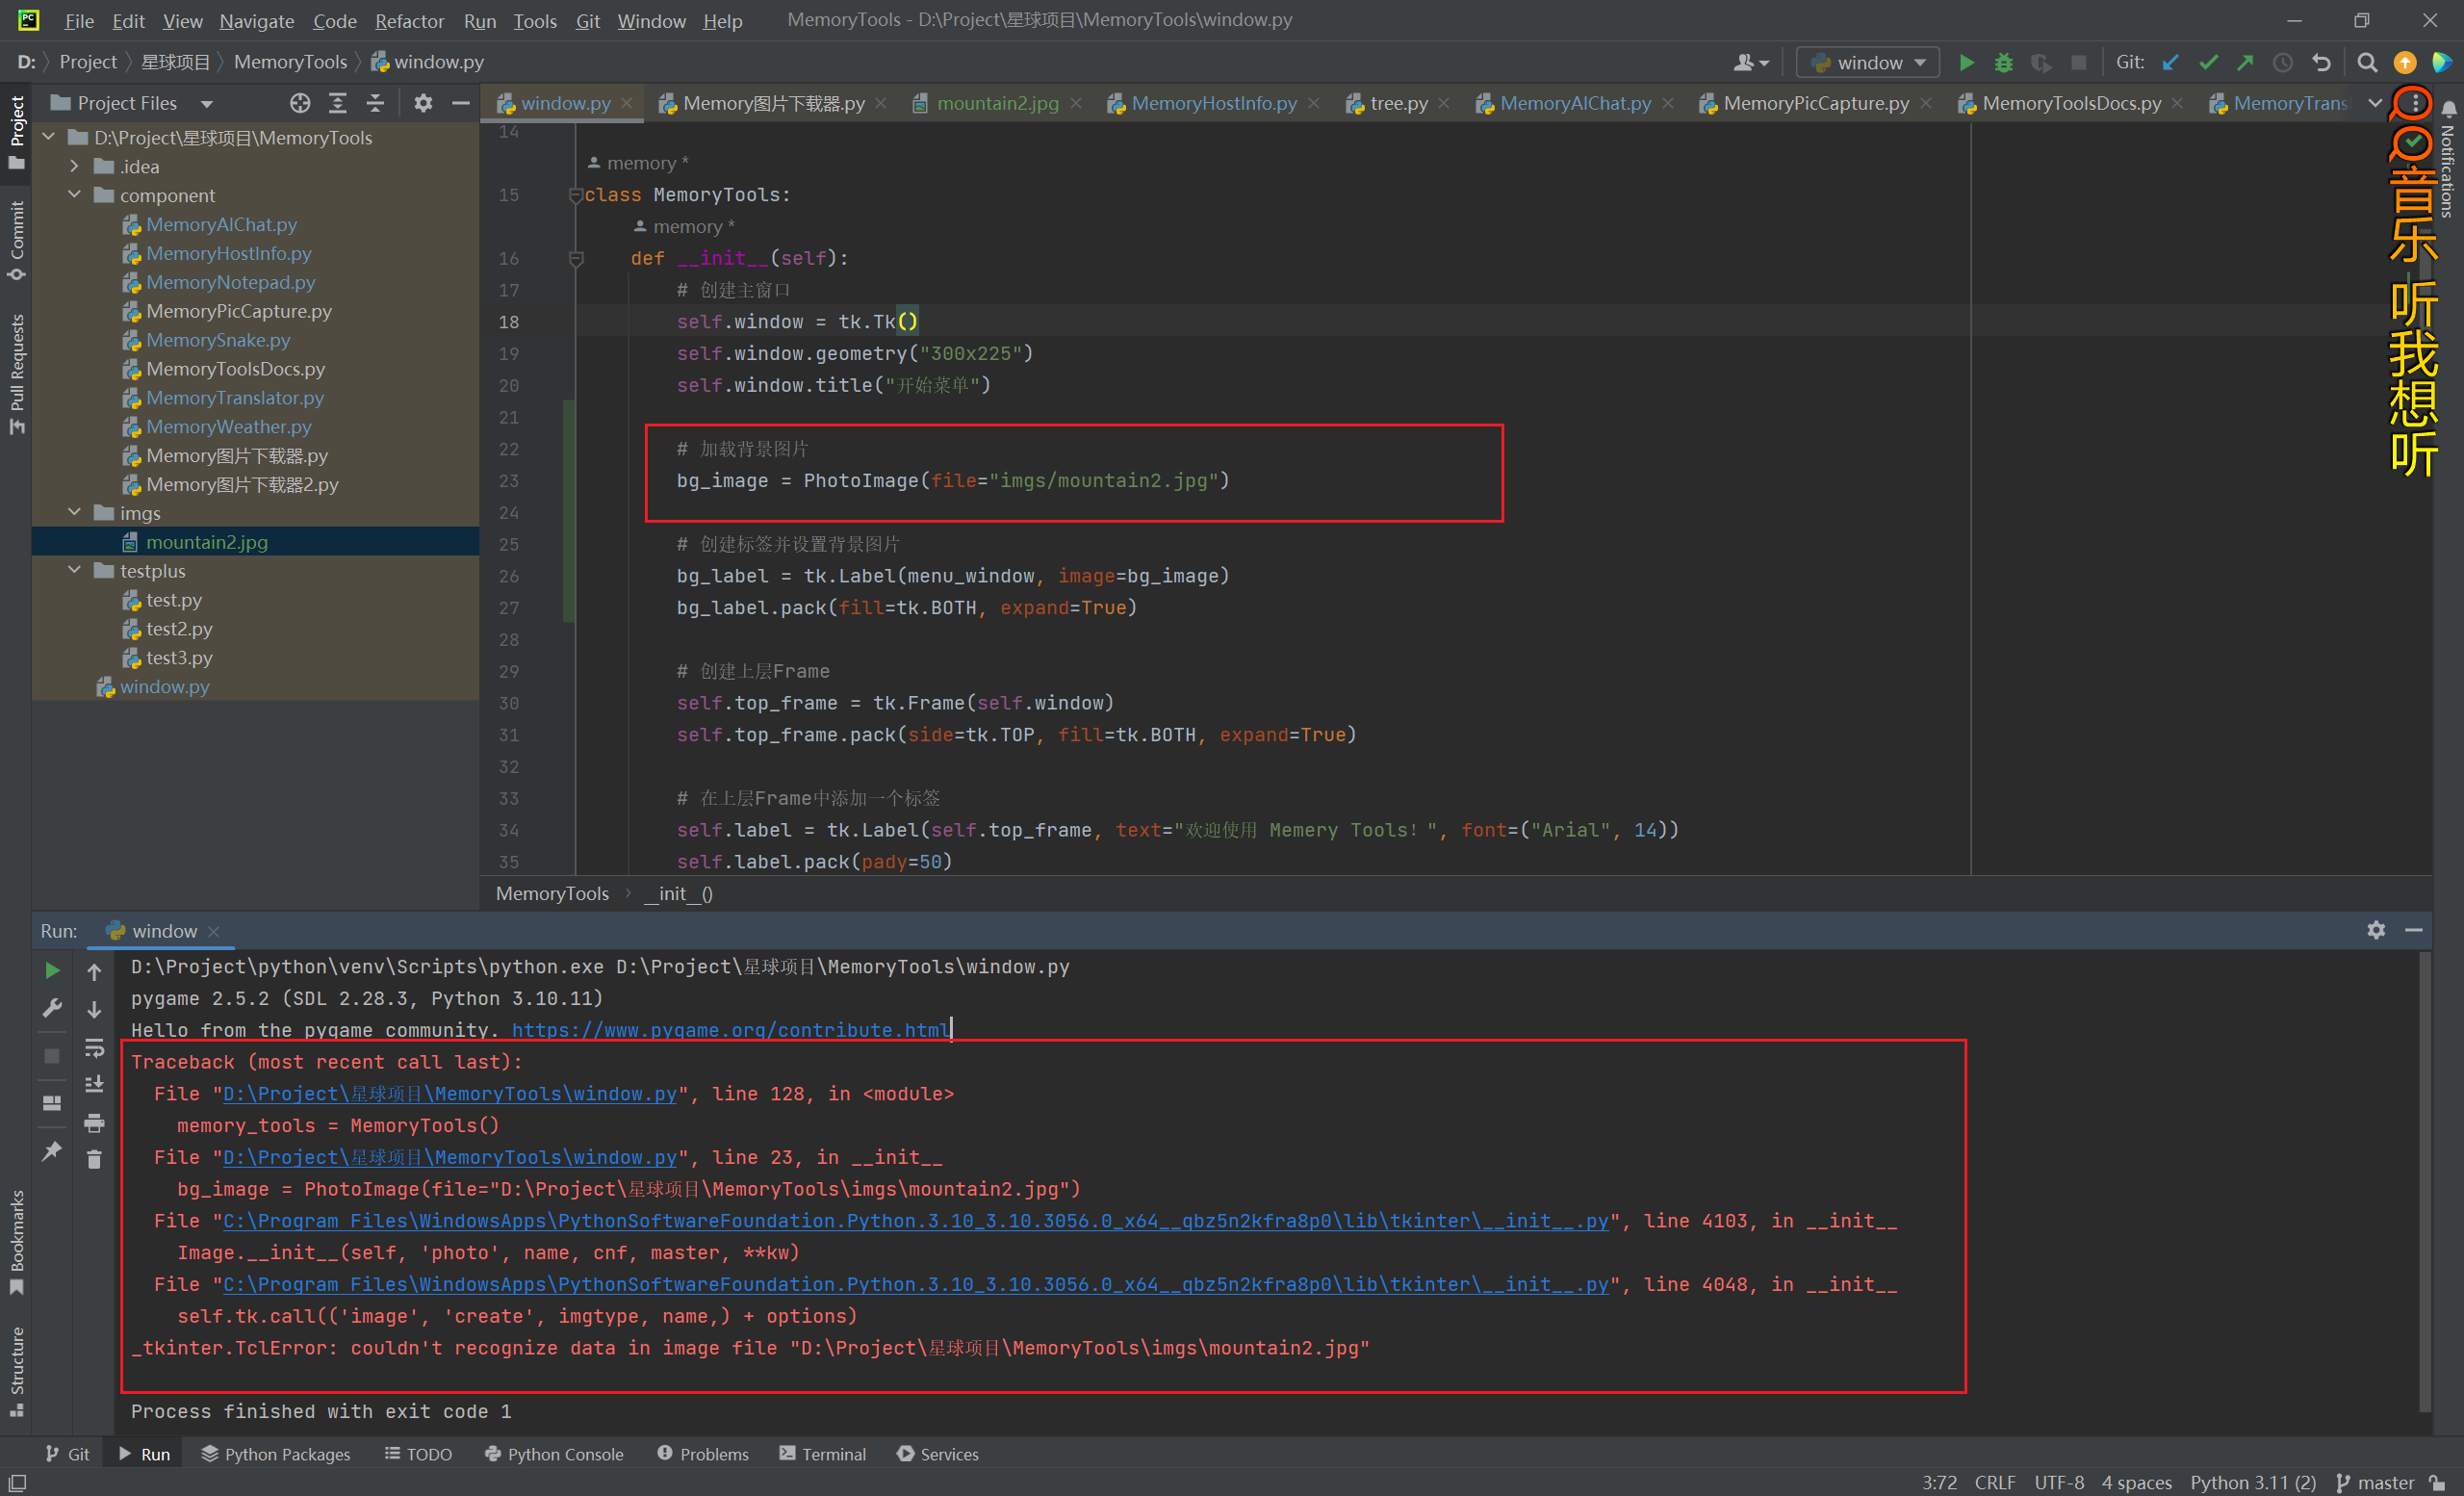Show Git history clock icon

pyautogui.click(x=2283, y=62)
